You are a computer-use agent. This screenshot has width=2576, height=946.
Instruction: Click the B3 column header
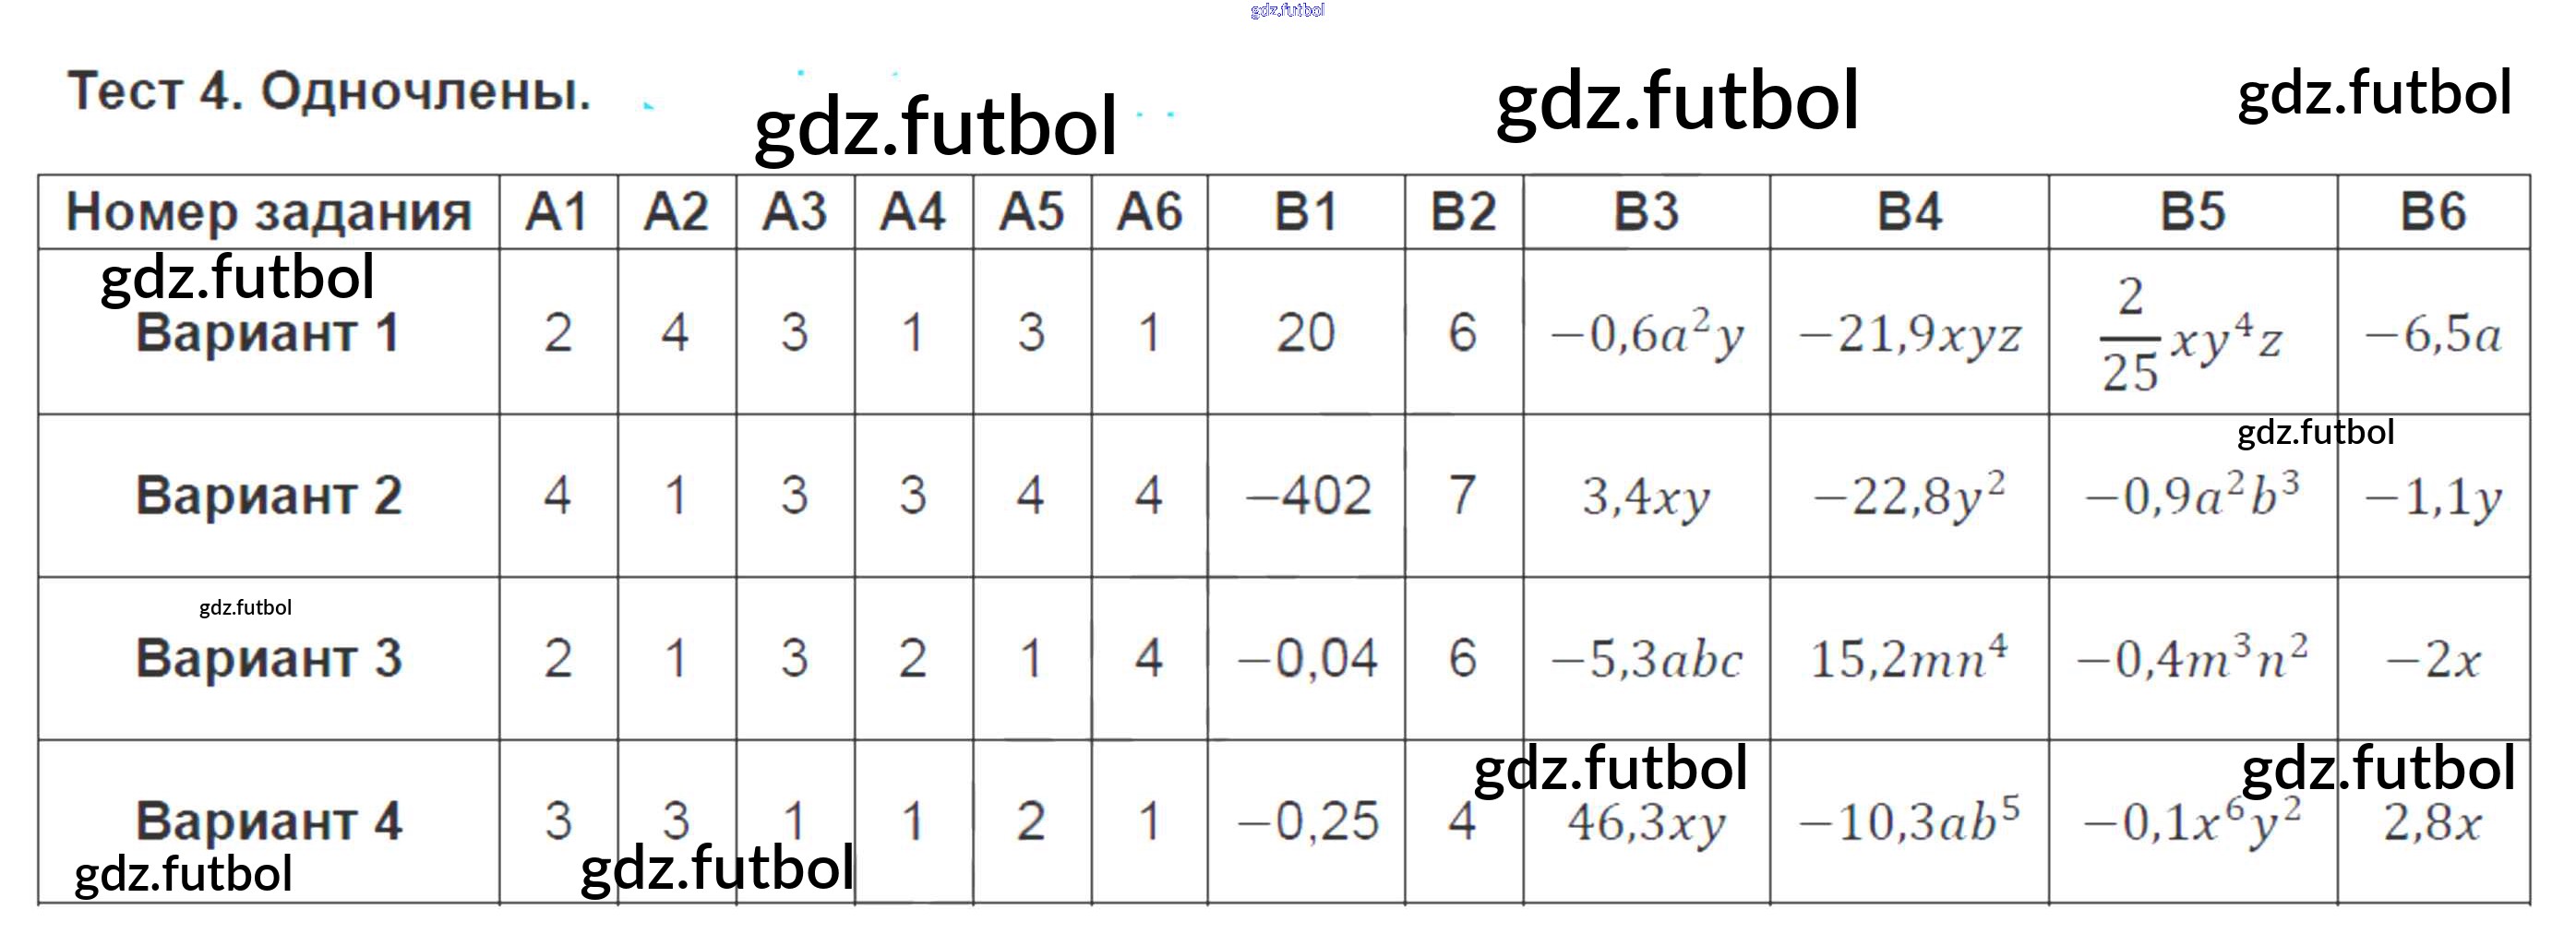(1646, 212)
